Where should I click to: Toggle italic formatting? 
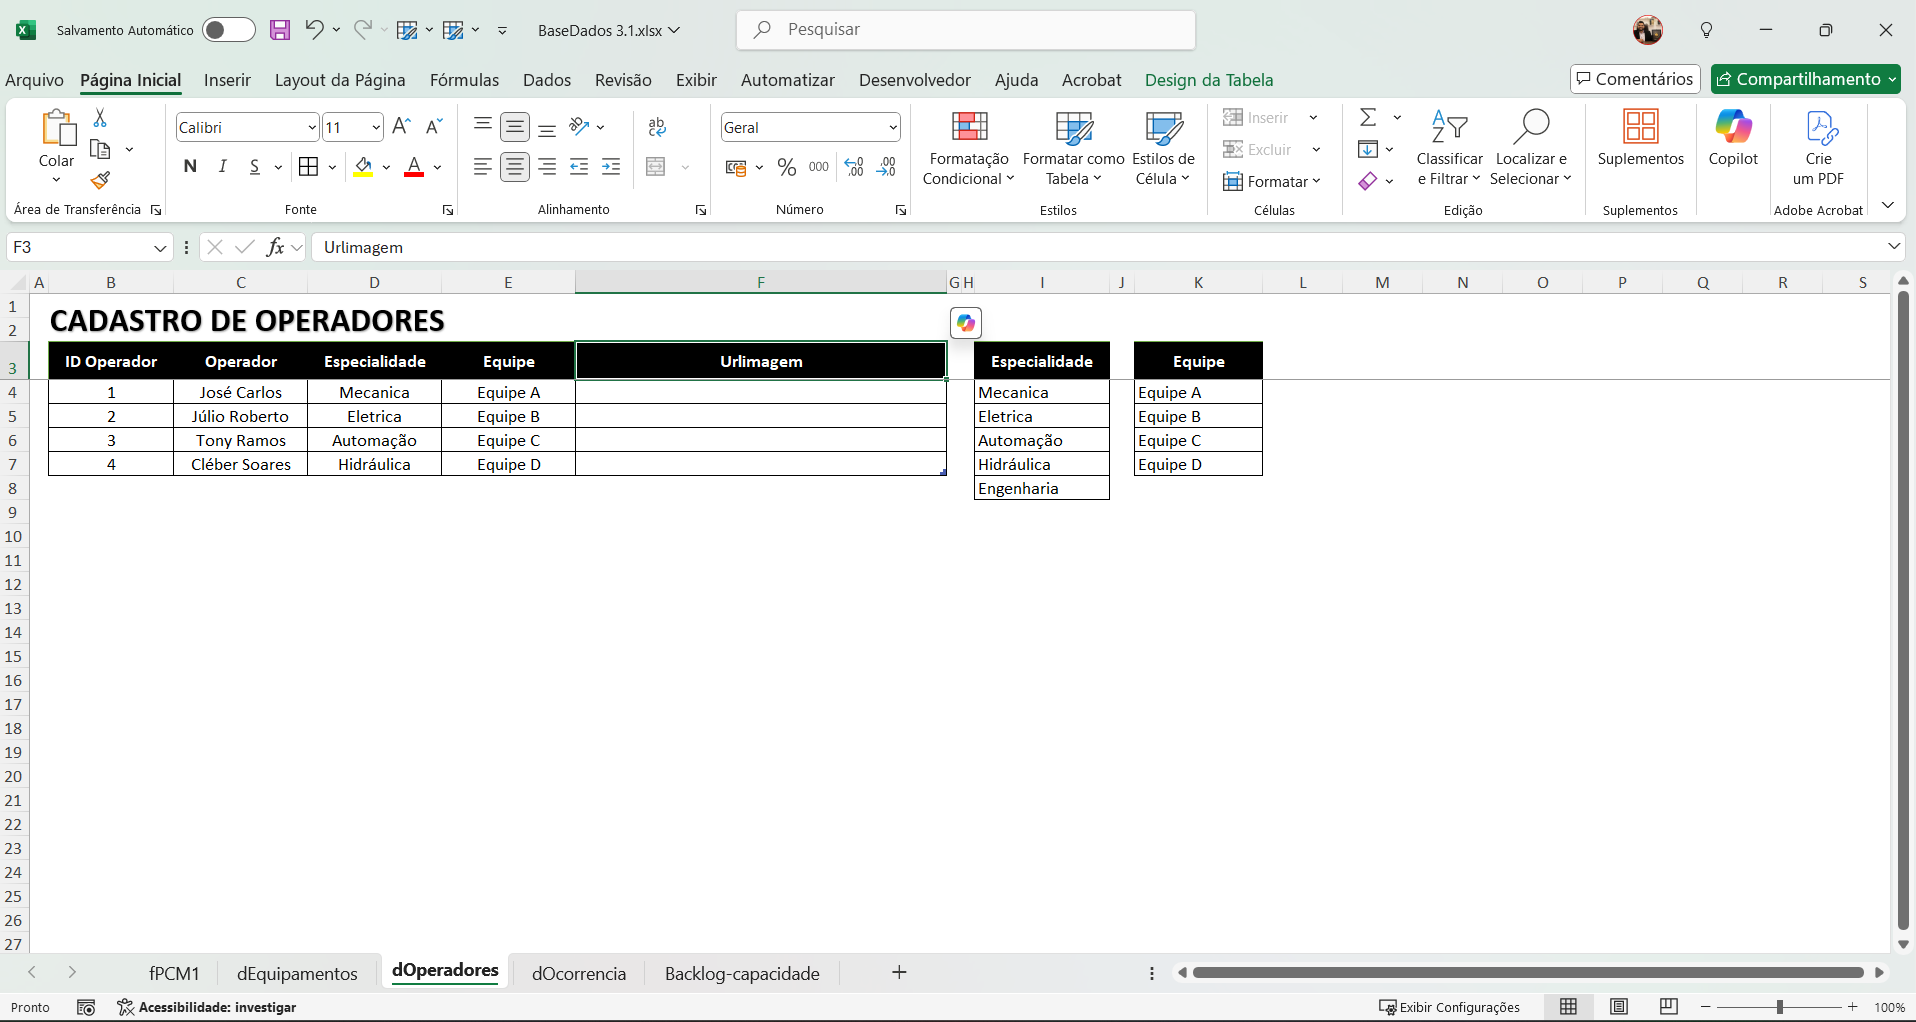tap(223, 167)
